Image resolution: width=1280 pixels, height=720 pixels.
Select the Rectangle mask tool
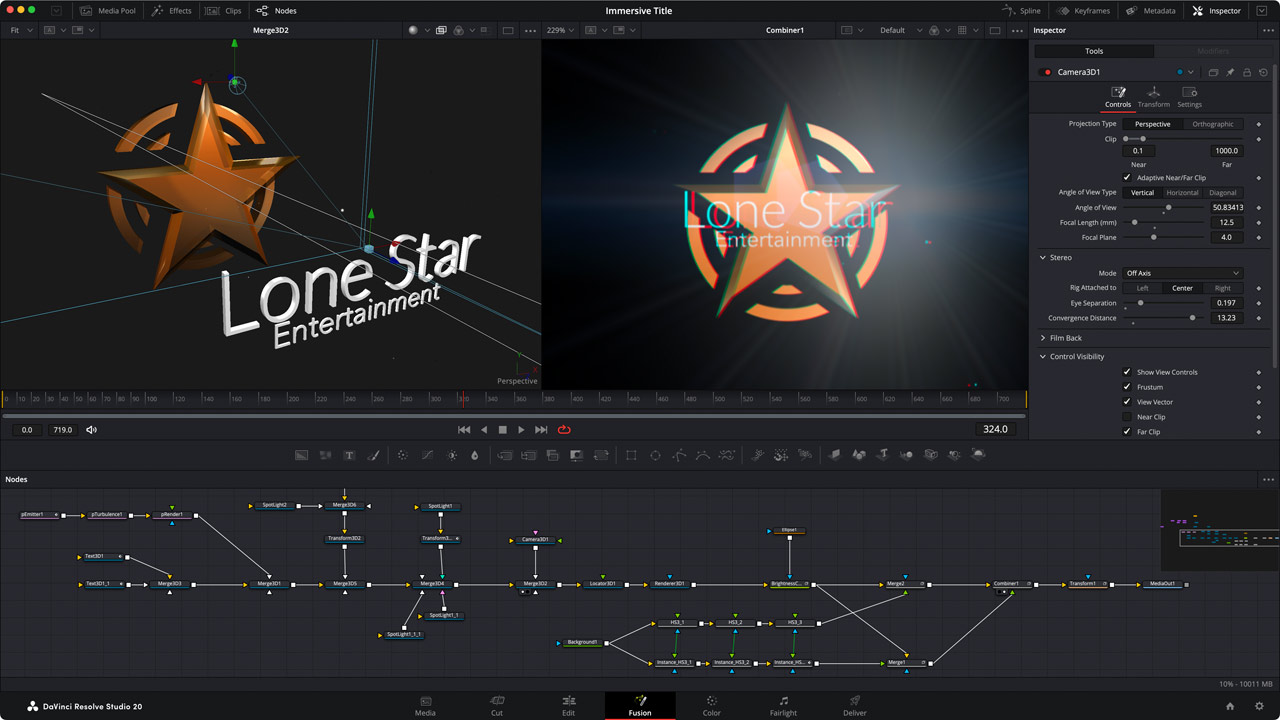coord(632,455)
